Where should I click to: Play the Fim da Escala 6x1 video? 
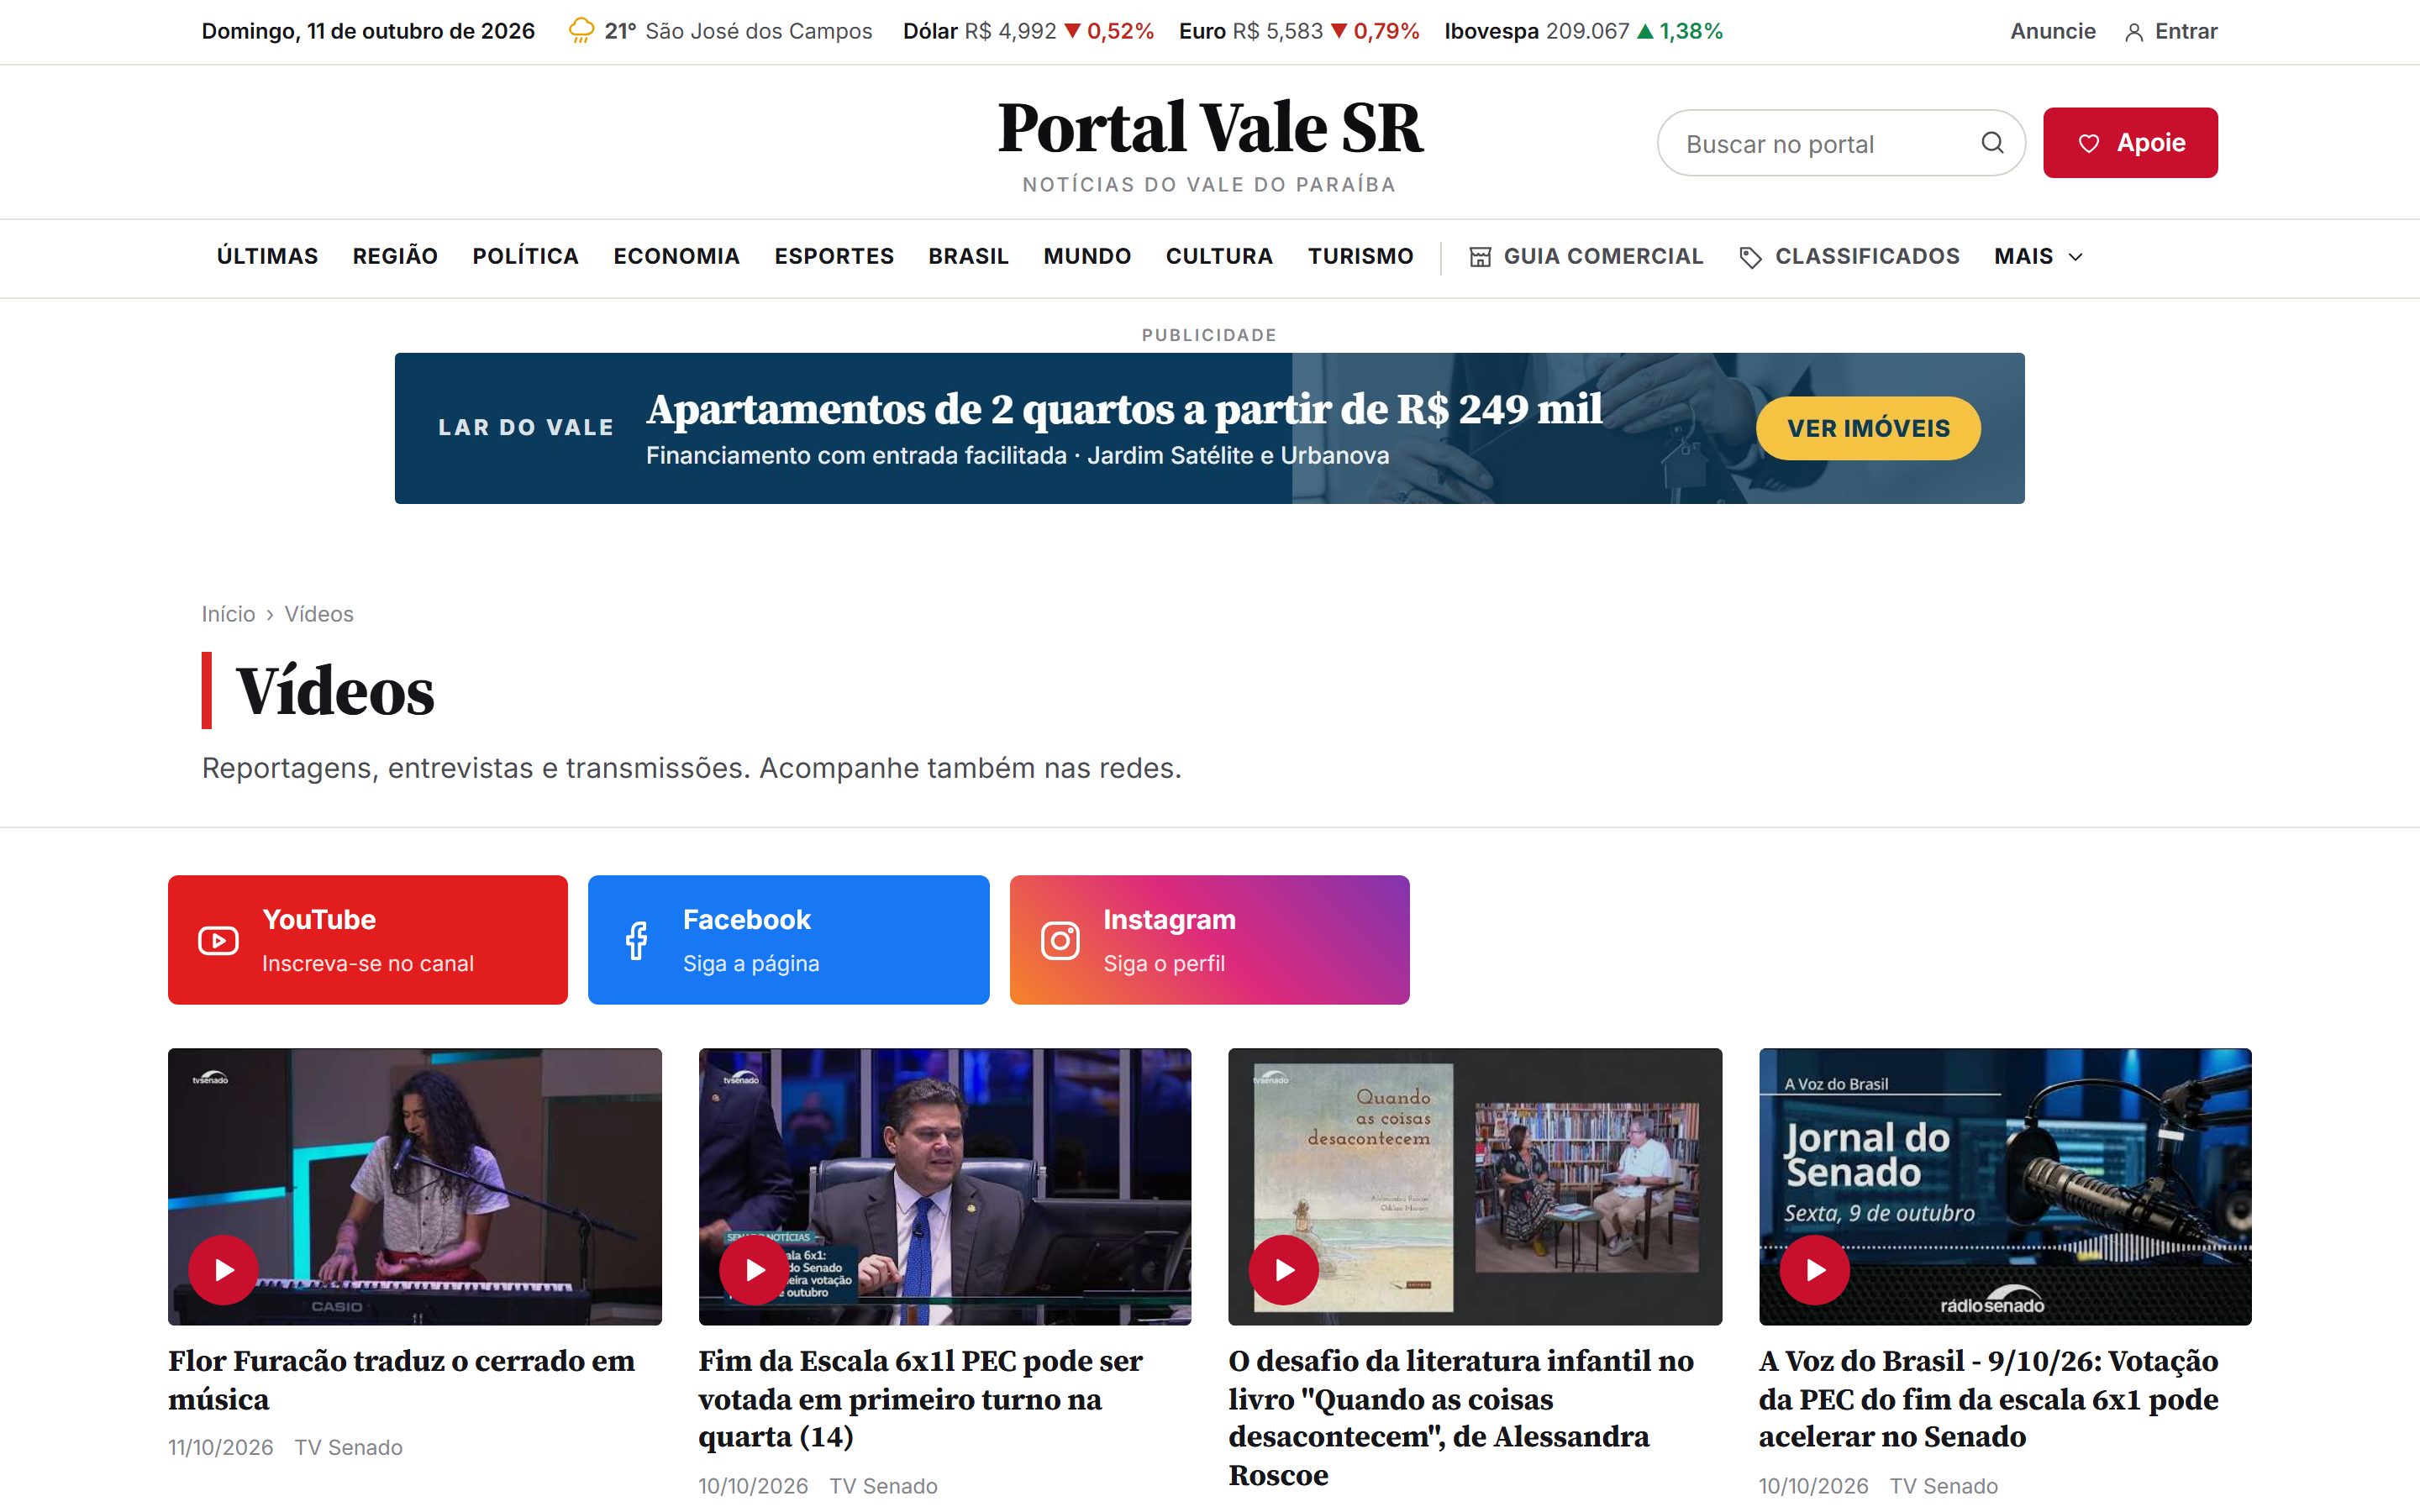click(754, 1269)
